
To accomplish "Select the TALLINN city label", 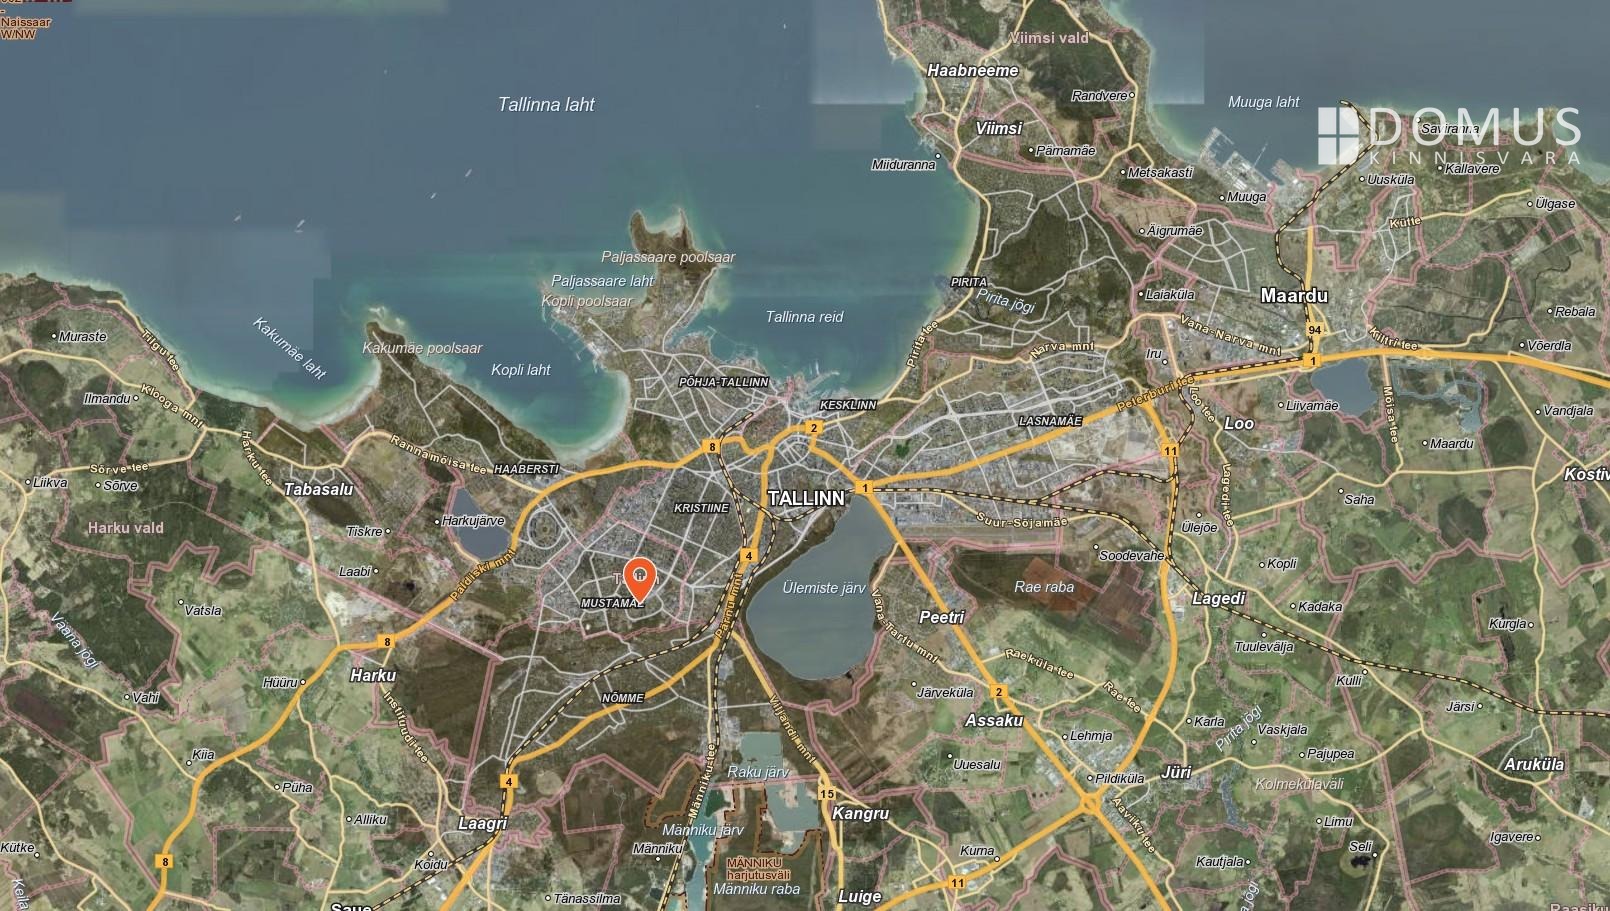I will point(806,498).
